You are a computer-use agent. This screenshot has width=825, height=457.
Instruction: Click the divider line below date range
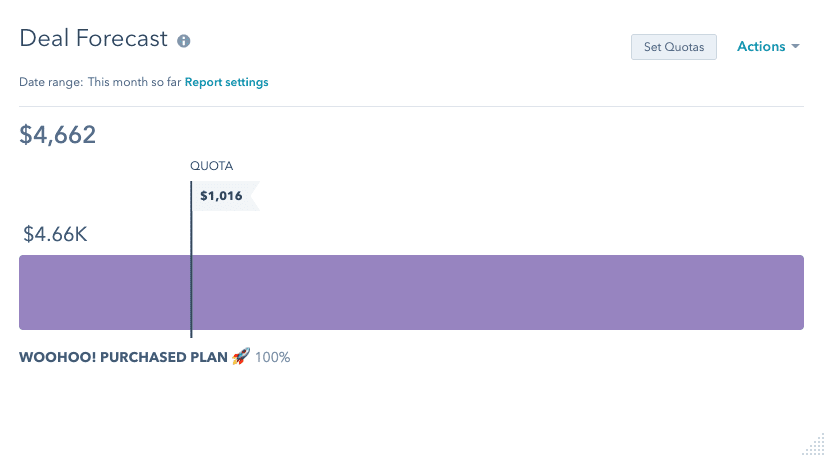click(x=411, y=106)
